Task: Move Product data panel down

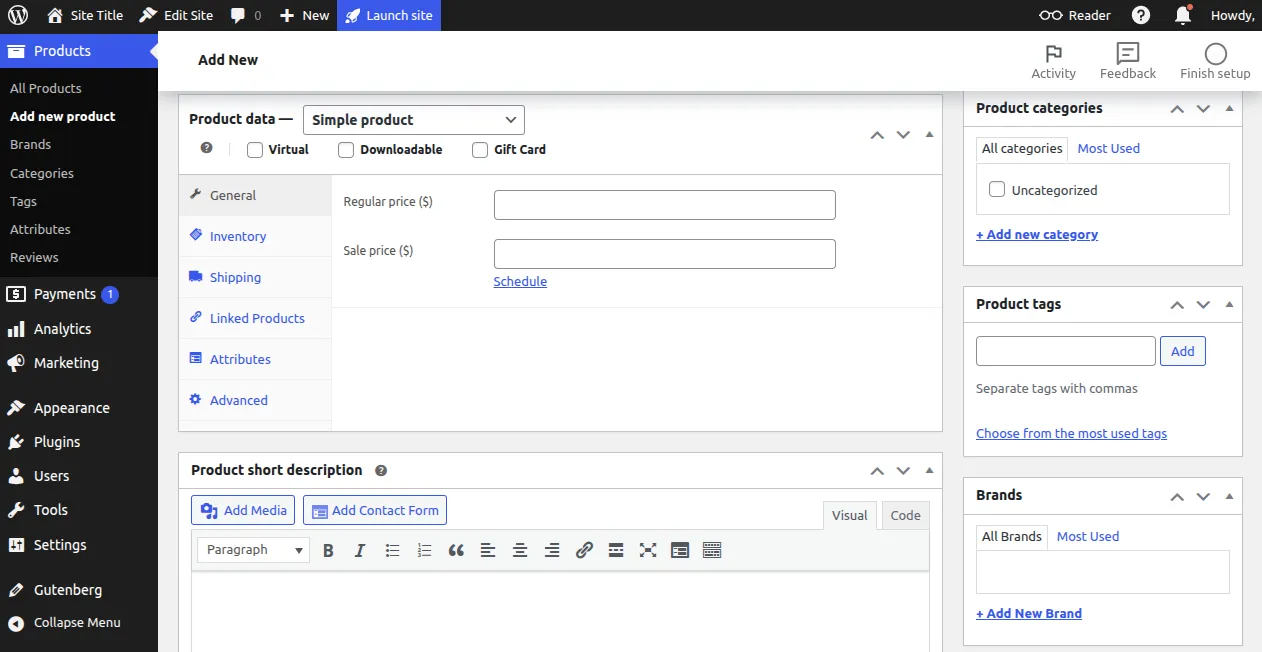Action: (x=903, y=134)
